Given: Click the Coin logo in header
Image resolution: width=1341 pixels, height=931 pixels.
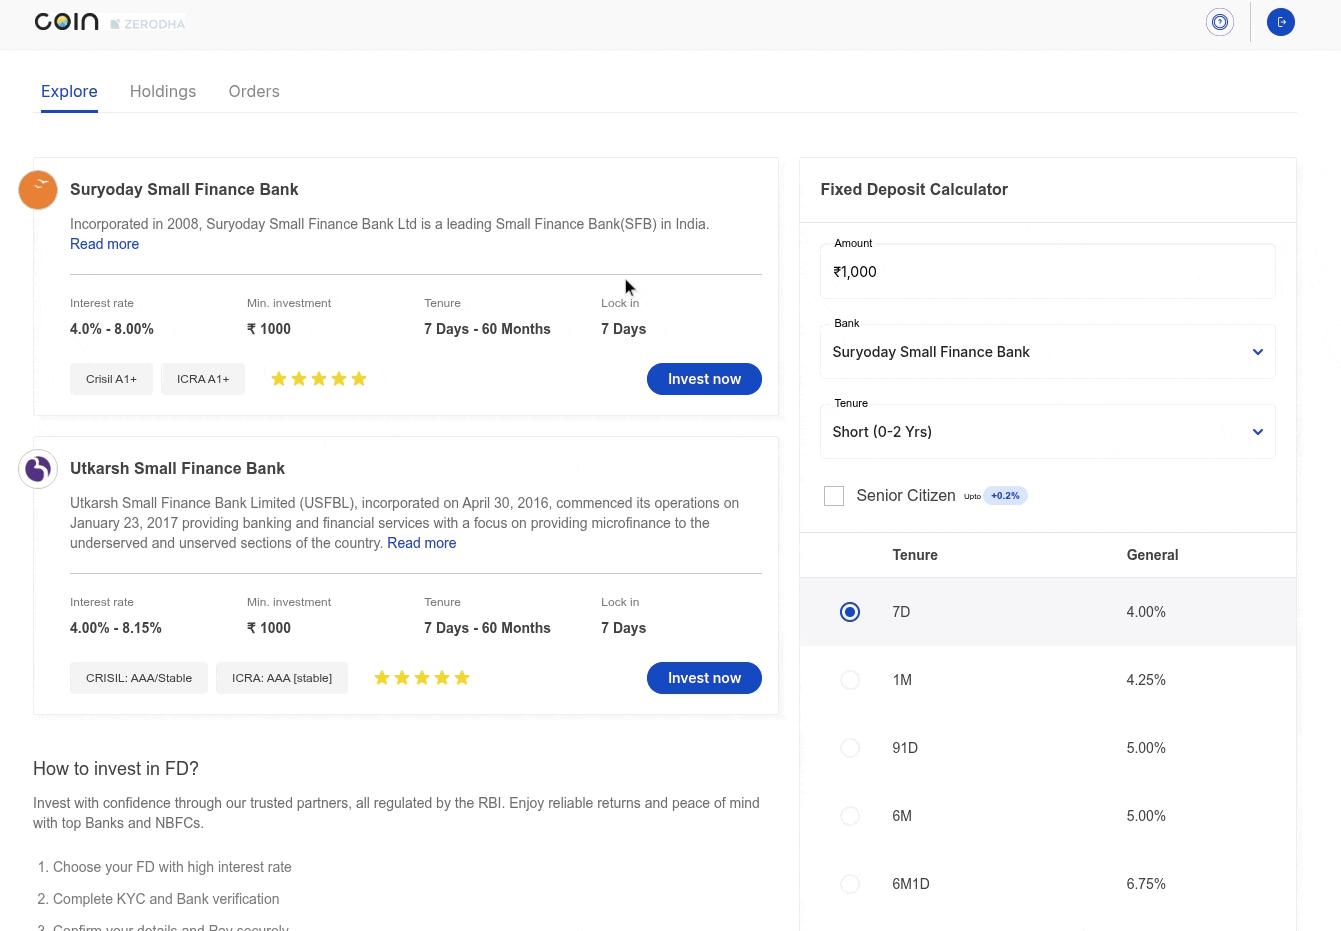Looking at the screenshot, I should 66,22.
